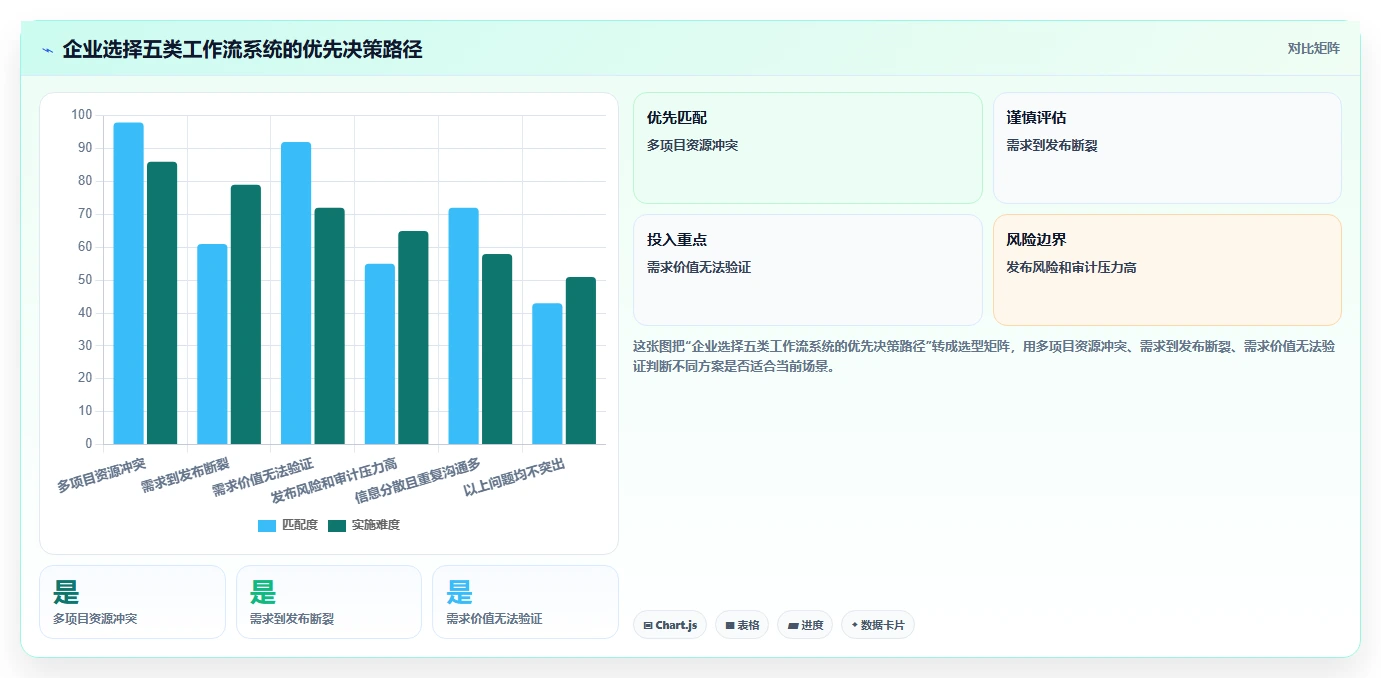1381x678 pixels.
Task: Click green 实施难度 bar for 发布风险和审计压力高
Action: (414, 337)
